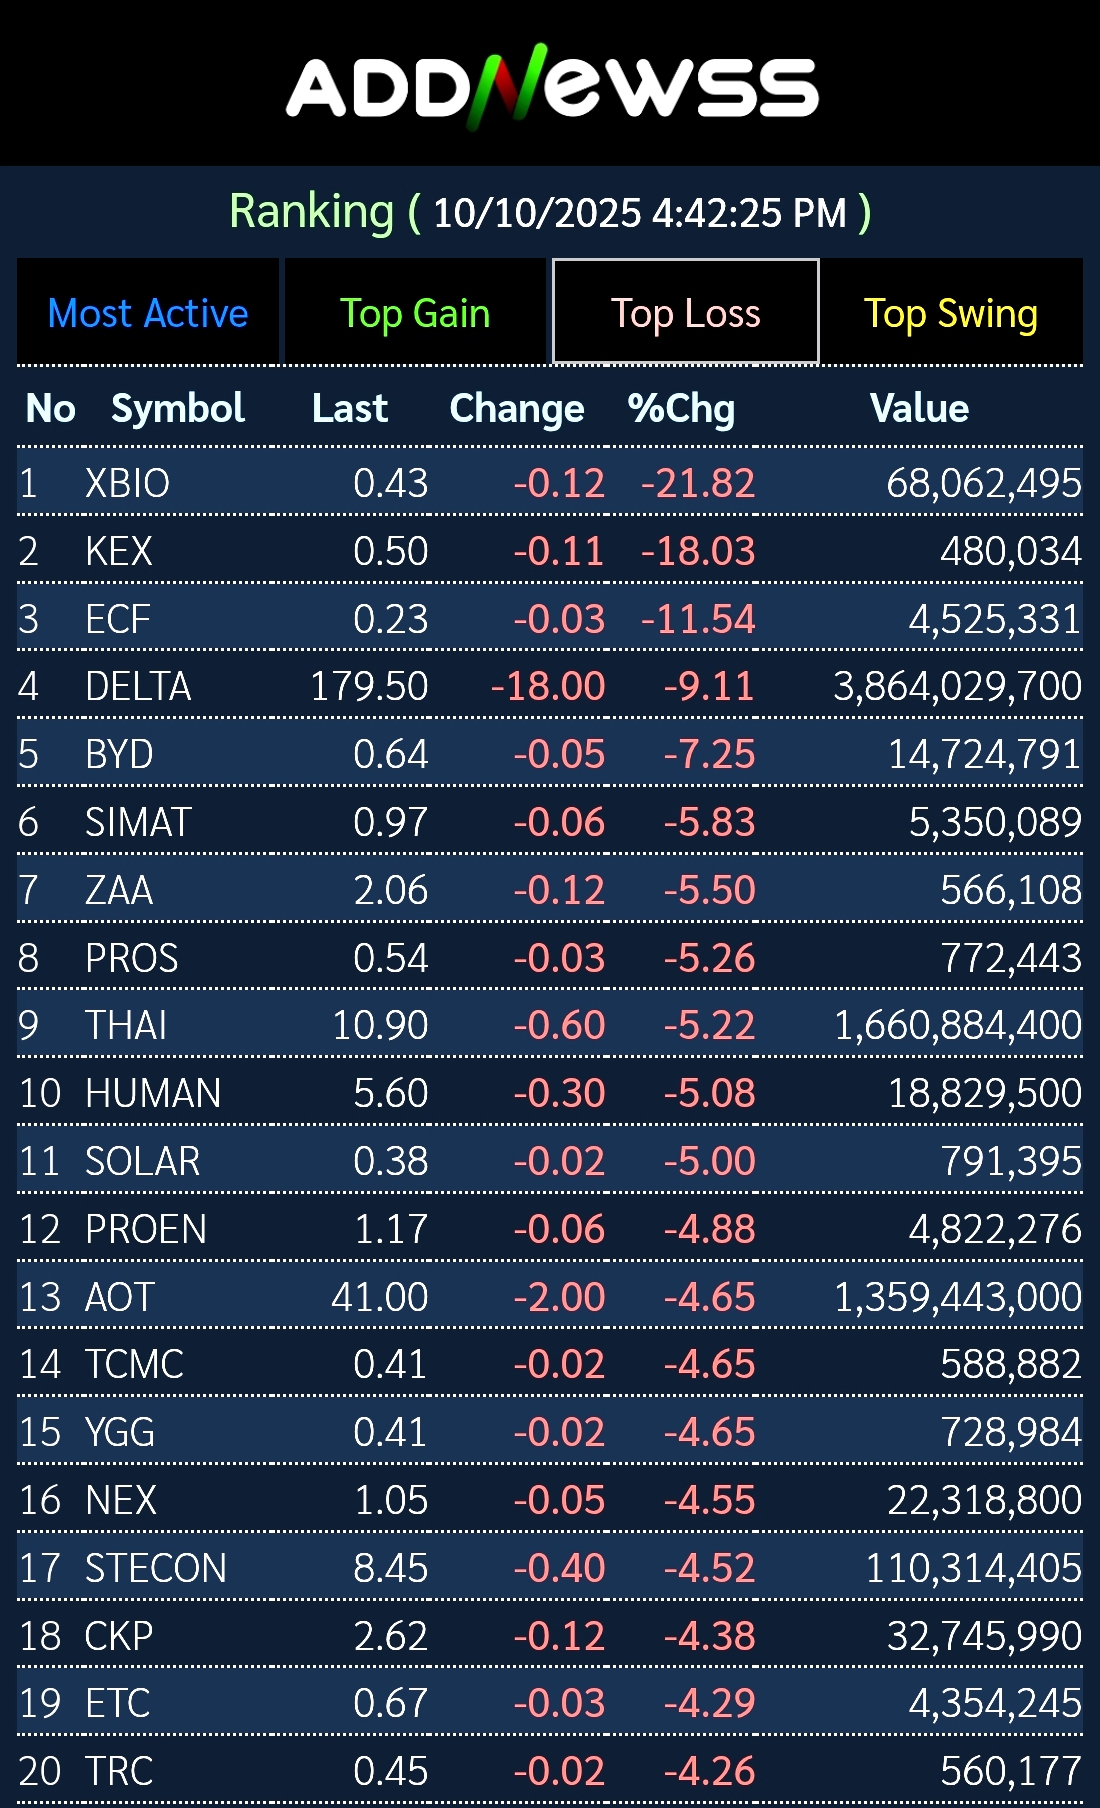This screenshot has height=1808, width=1100.
Task: Open the Top Gain tab
Action: click(x=415, y=314)
